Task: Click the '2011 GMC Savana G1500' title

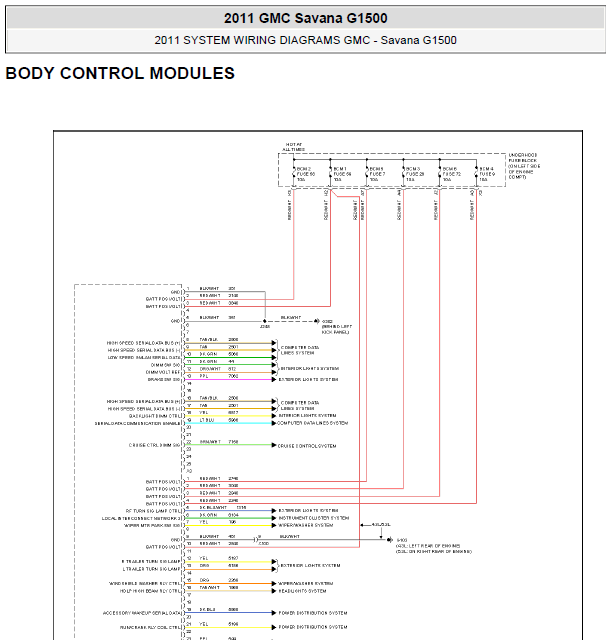Action: pos(305,18)
